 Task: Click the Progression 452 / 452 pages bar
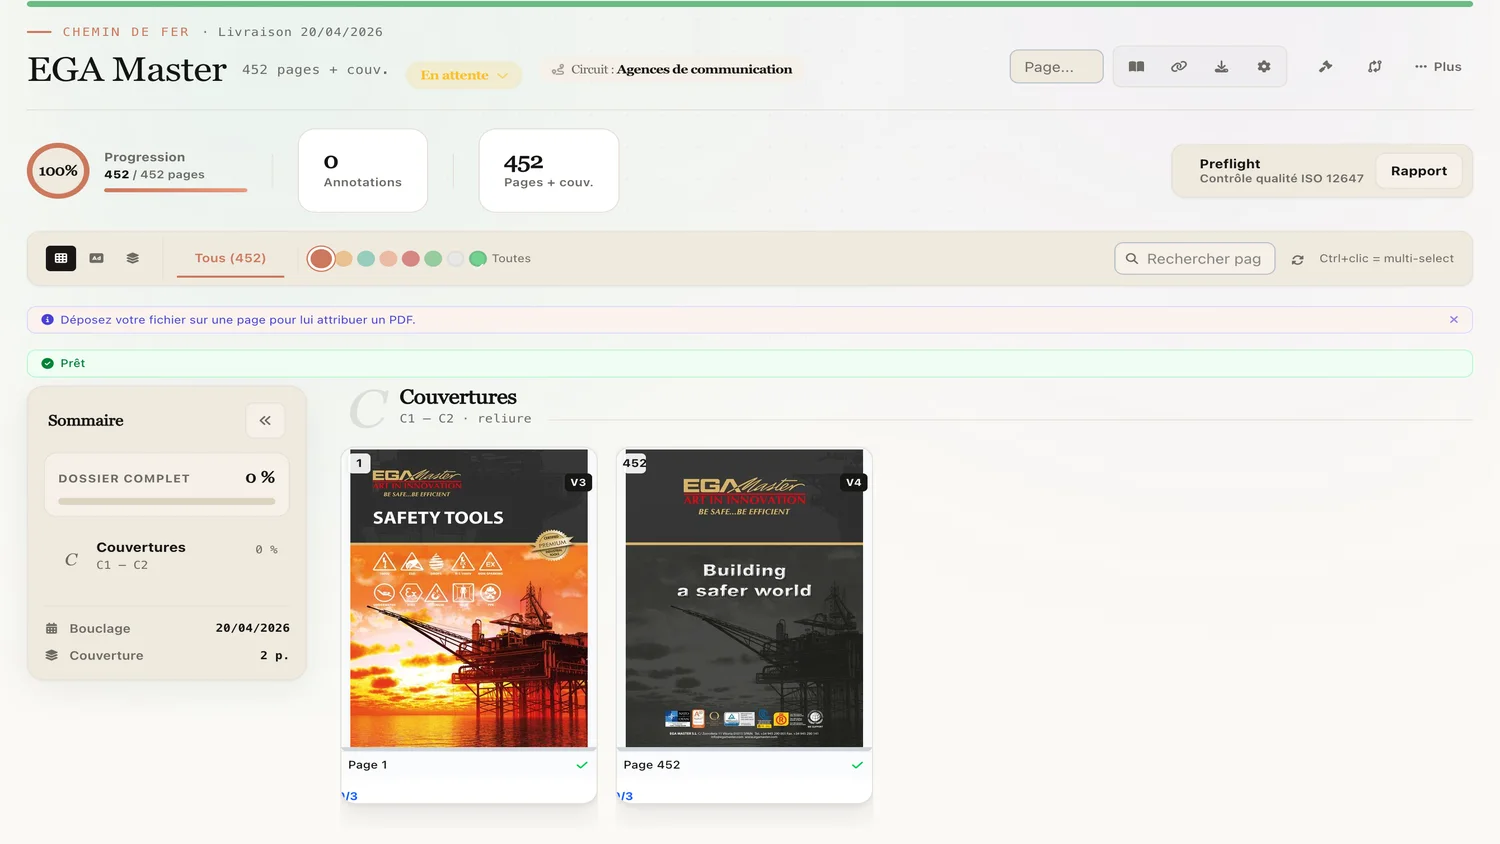(x=175, y=189)
